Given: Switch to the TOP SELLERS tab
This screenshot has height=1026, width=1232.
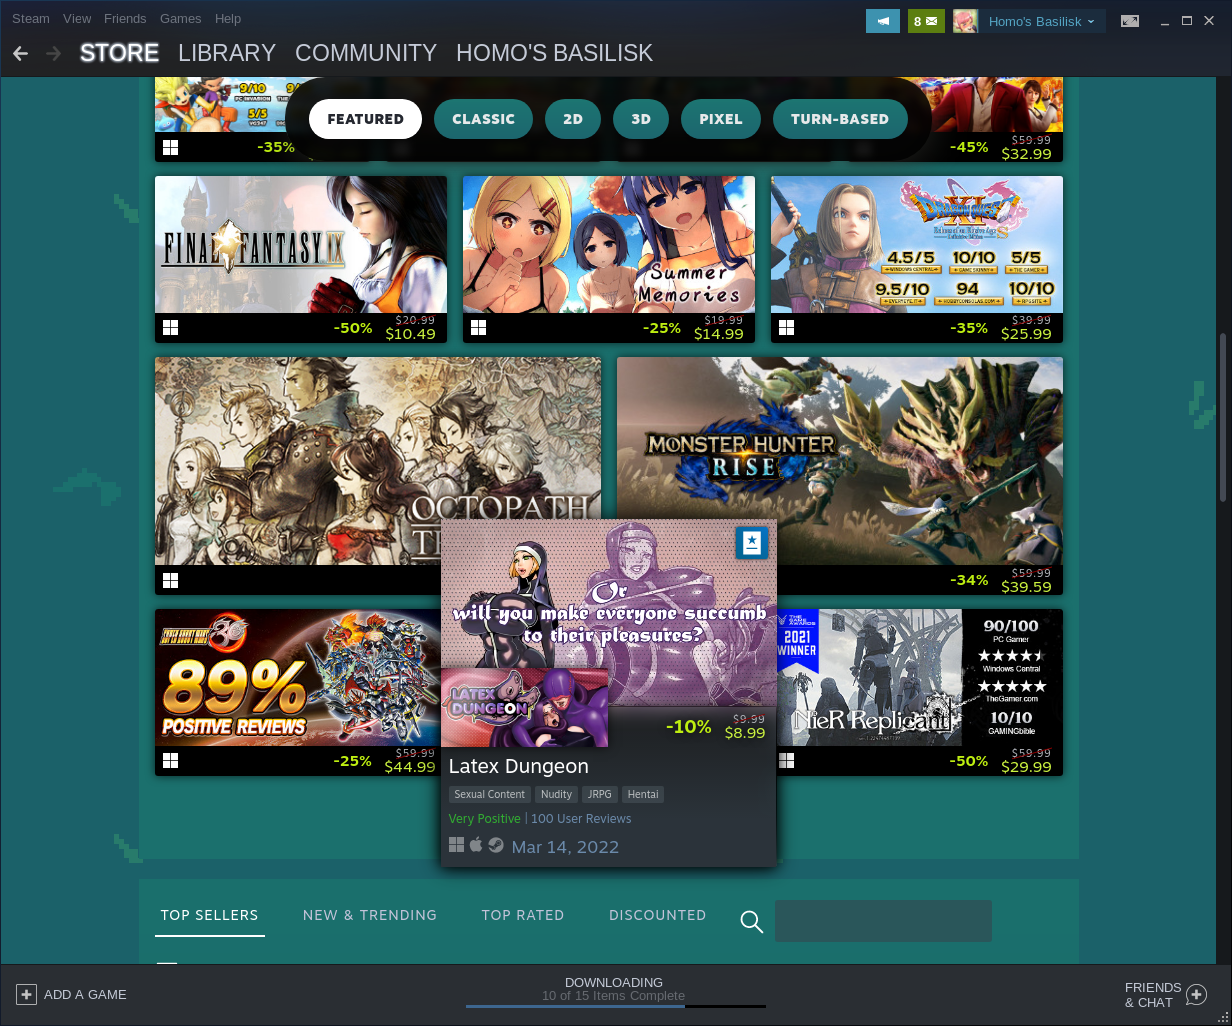Looking at the screenshot, I should click(x=210, y=915).
